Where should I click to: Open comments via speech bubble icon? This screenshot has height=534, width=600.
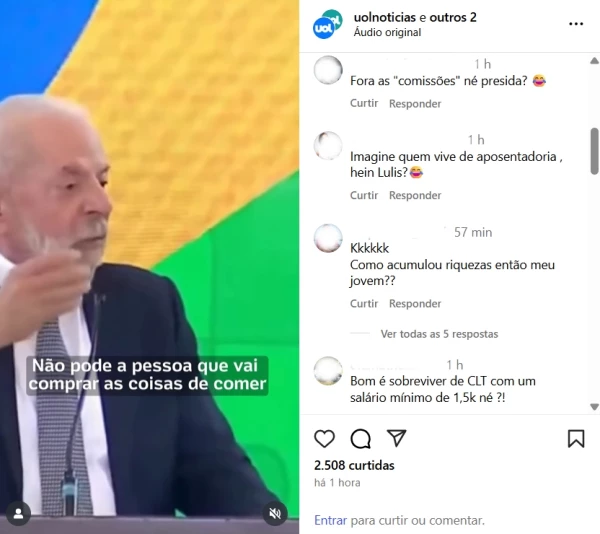coord(360,438)
